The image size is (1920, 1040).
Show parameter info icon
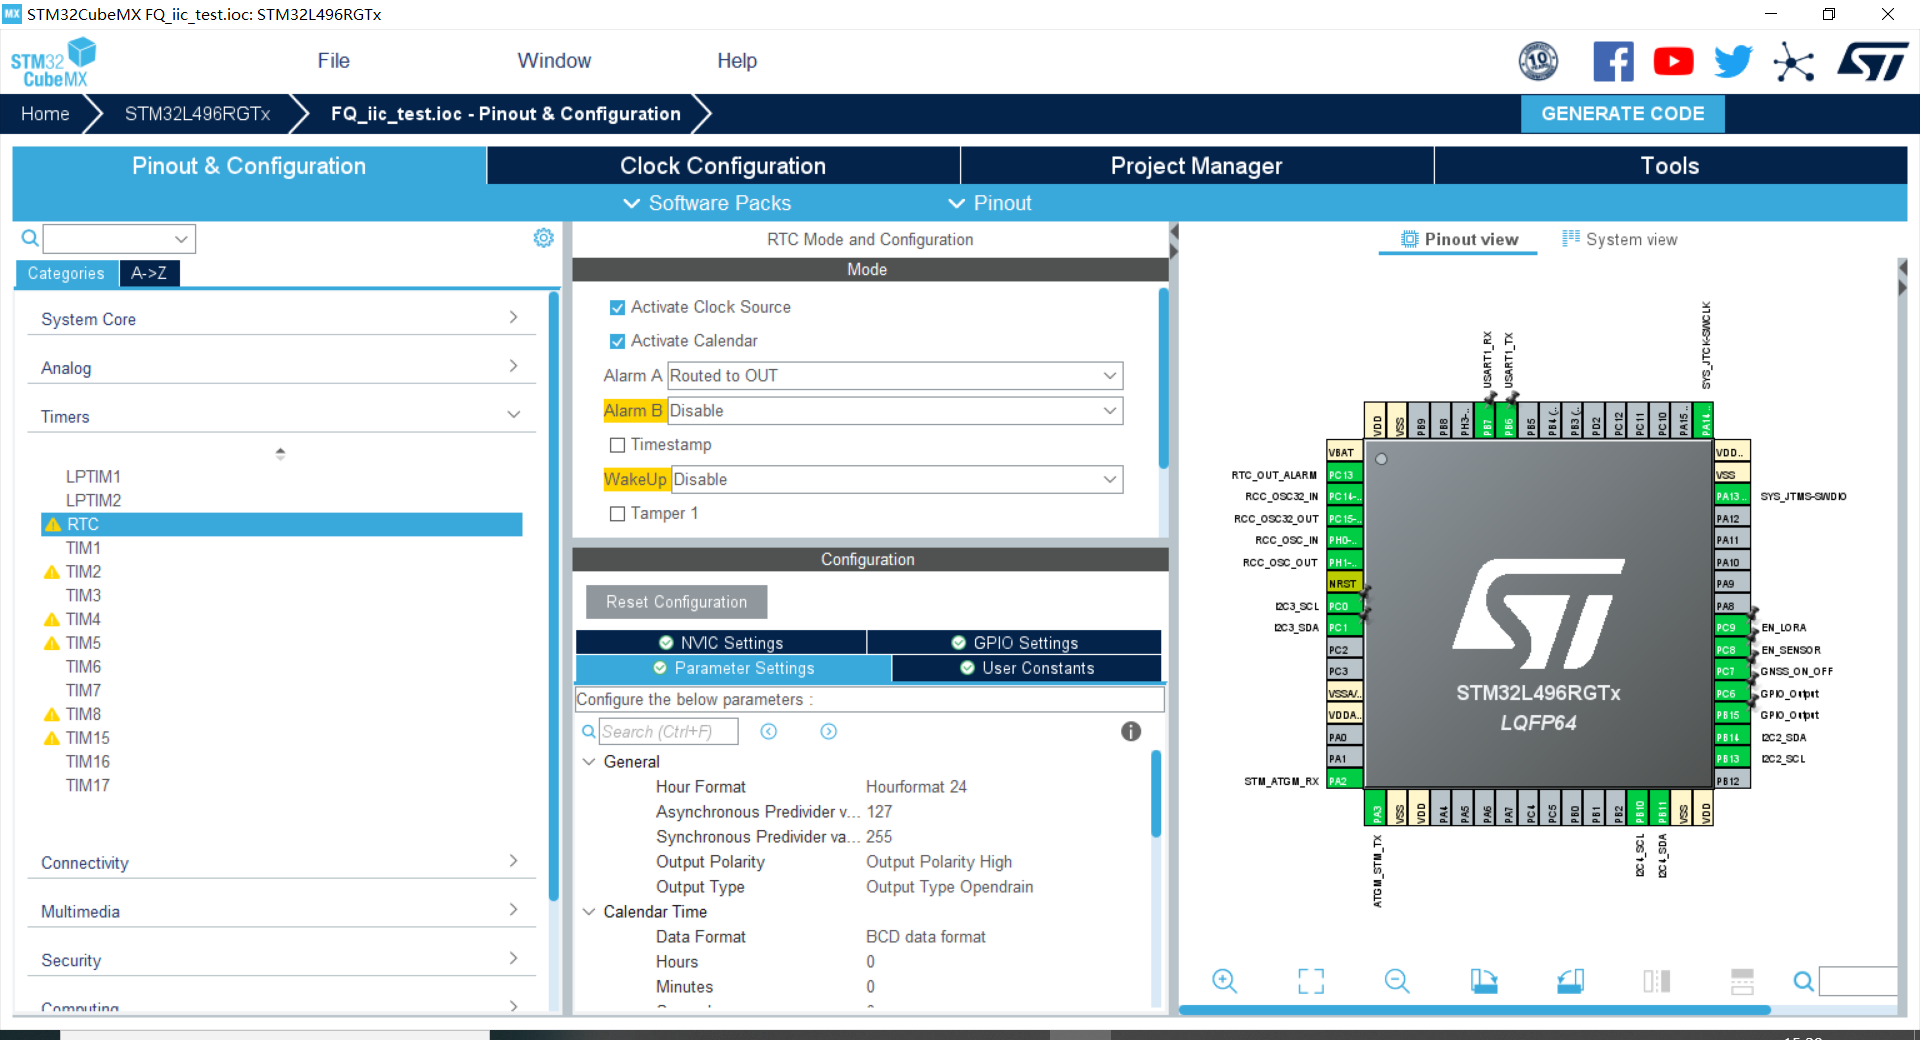pyautogui.click(x=1131, y=732)
